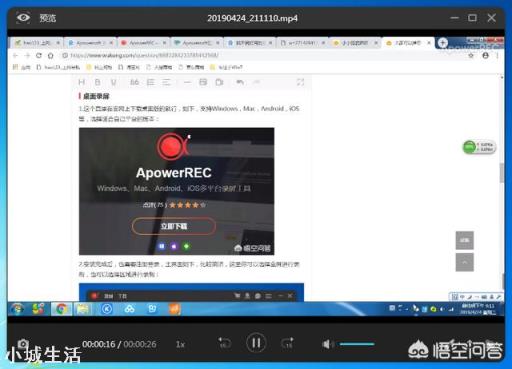
Task: Pause the video with the pause button
Action: pos(256,343)
